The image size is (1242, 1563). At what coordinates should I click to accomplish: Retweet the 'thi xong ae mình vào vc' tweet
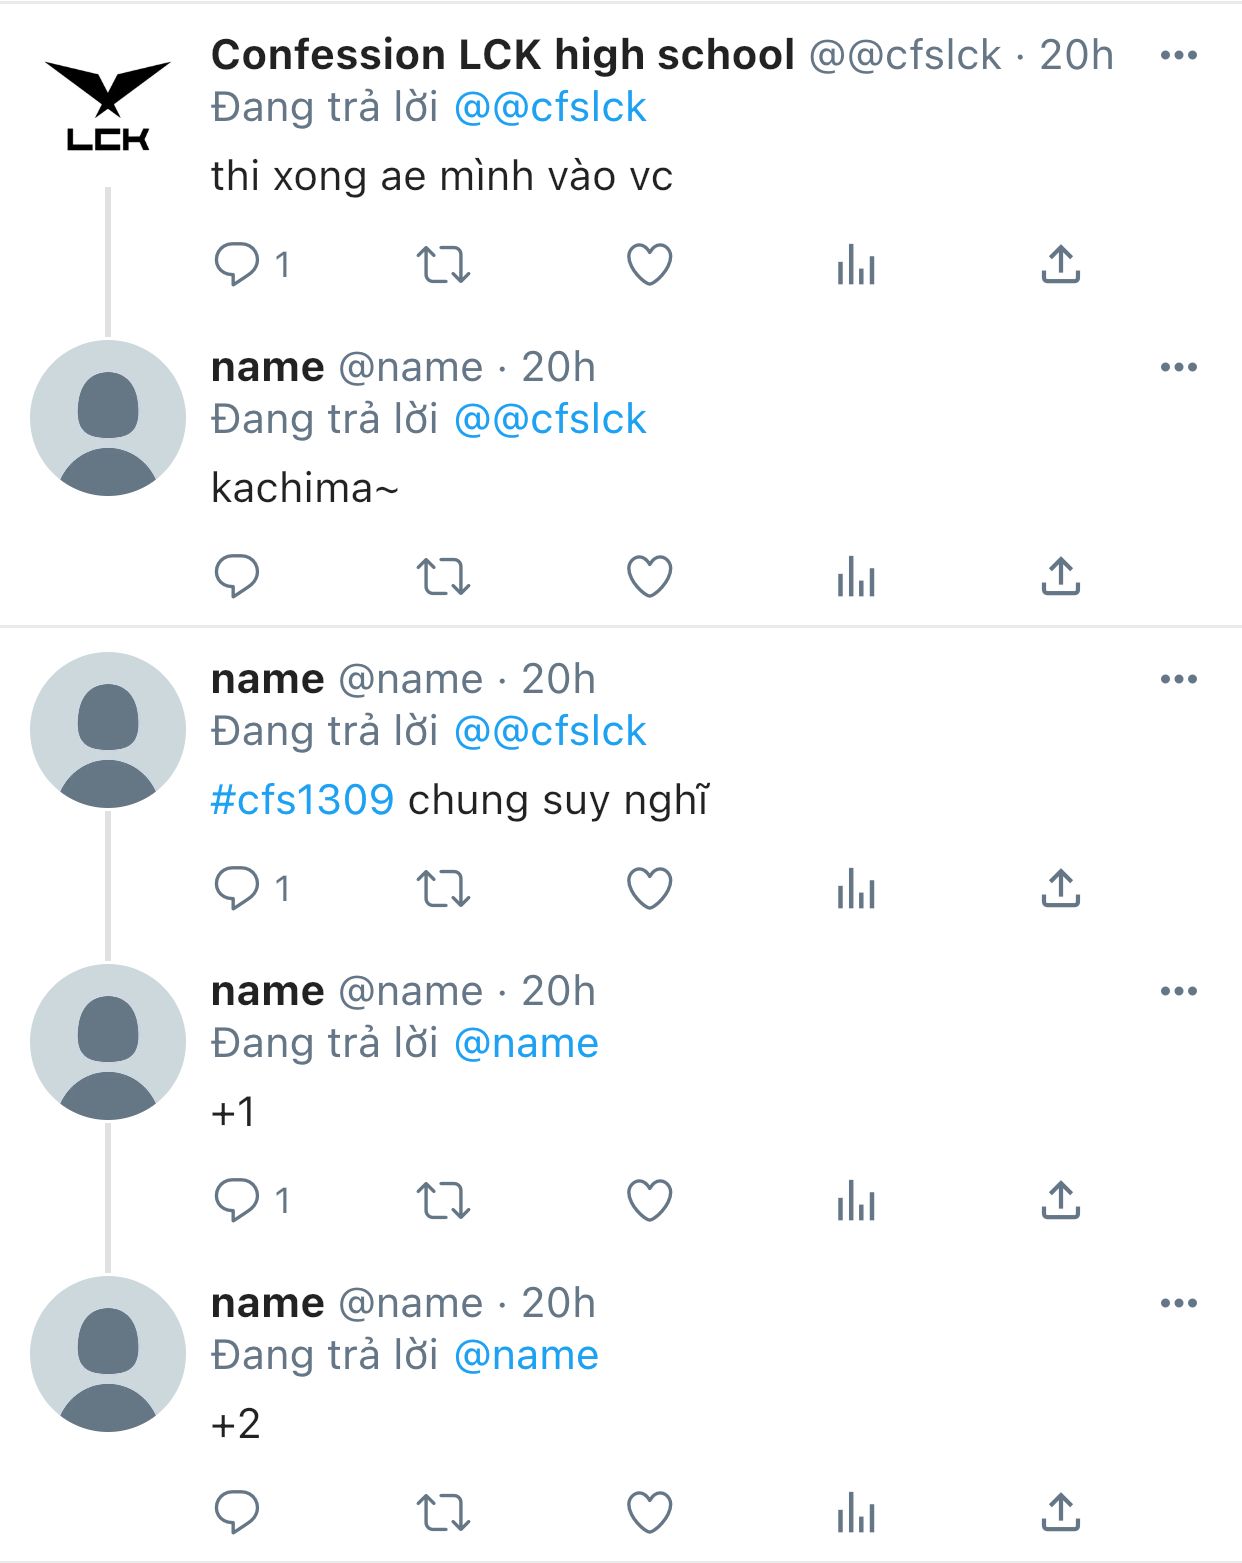pos(443,265)
